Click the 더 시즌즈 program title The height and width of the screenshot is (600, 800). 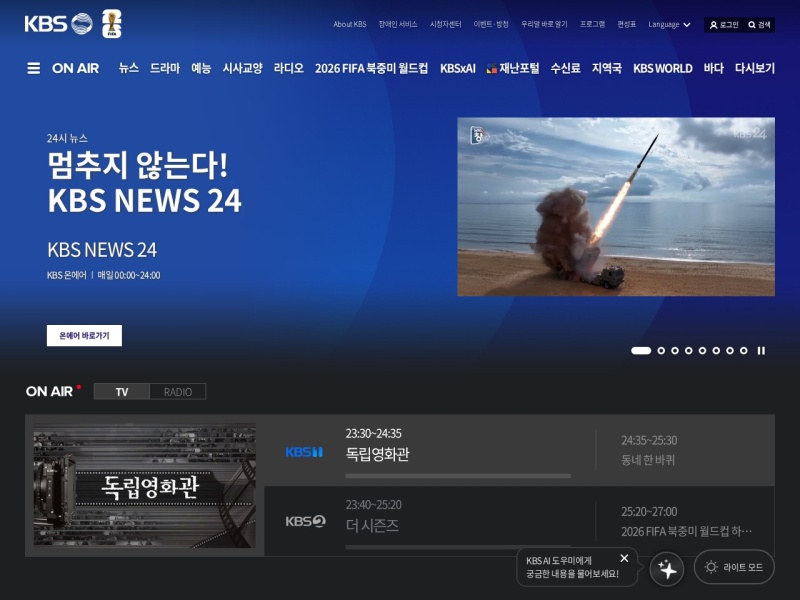point(372,526)
